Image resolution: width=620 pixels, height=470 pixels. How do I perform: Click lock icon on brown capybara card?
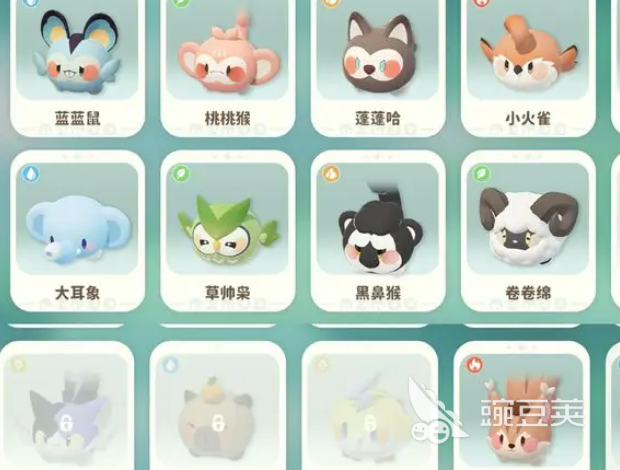click(x=217, y=423)
